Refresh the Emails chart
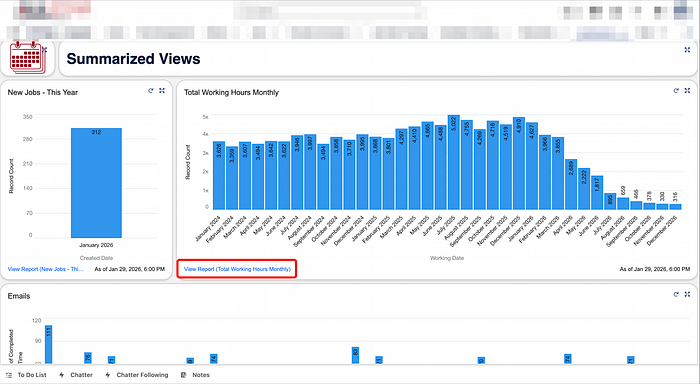Viewport: 700px width, 384px height. (676, 294)
